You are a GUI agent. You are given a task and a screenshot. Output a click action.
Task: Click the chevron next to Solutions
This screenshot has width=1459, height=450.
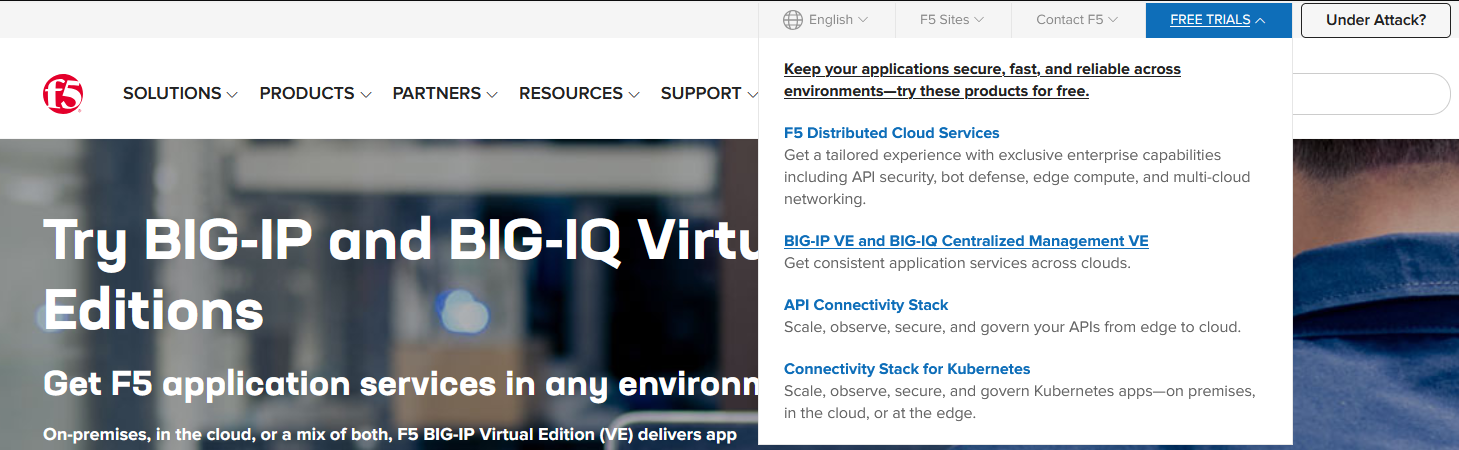[x=232, y=95]
